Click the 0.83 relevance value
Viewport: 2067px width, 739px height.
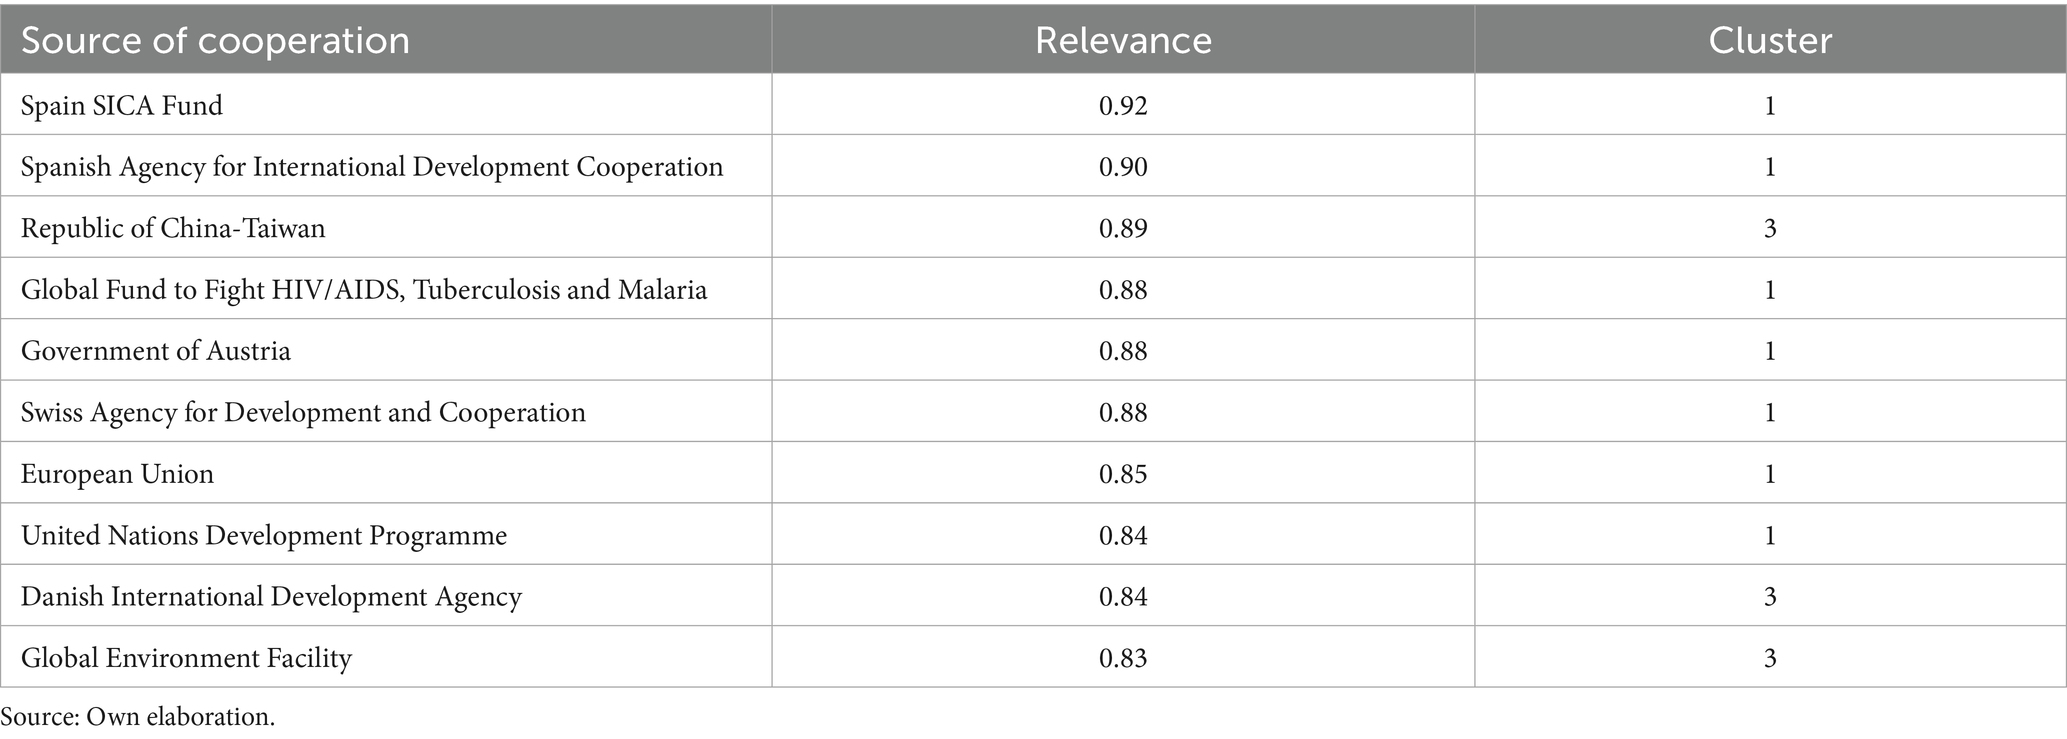pyautogui.click(x=1122, y=658)
